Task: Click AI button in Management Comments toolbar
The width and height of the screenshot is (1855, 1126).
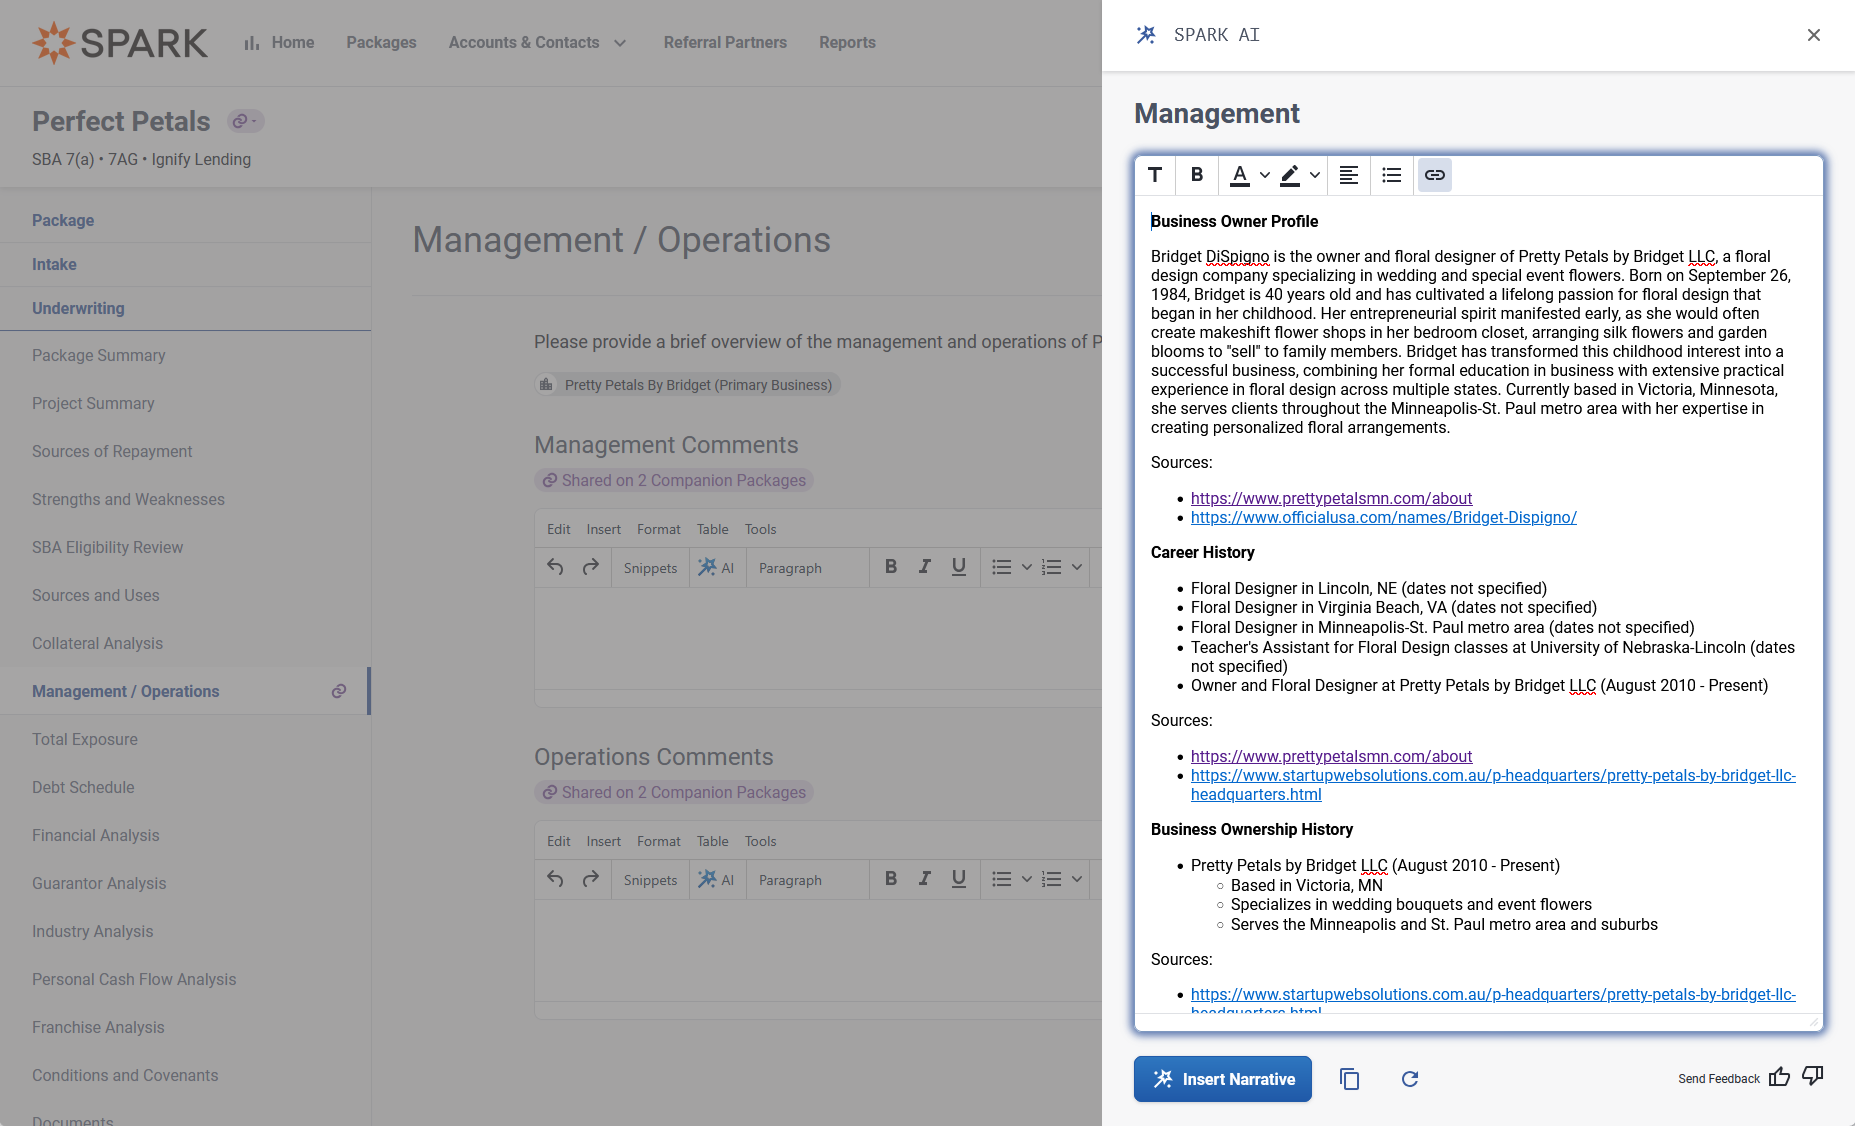Action: pyautogui.click(x=716, y=568)
